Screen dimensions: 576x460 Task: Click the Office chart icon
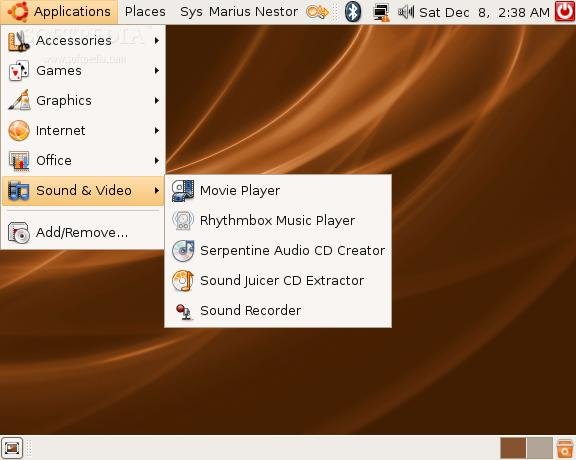pyautogui.click(x=19, y=161)
